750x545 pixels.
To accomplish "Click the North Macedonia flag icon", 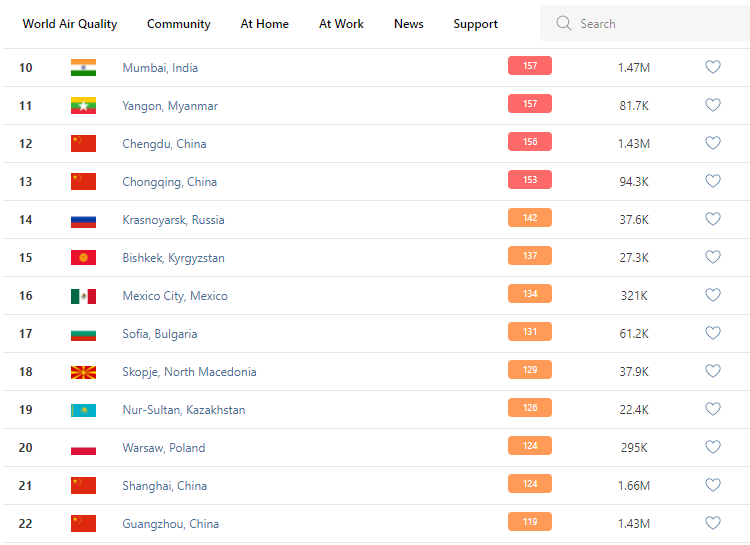I will 83,372.
